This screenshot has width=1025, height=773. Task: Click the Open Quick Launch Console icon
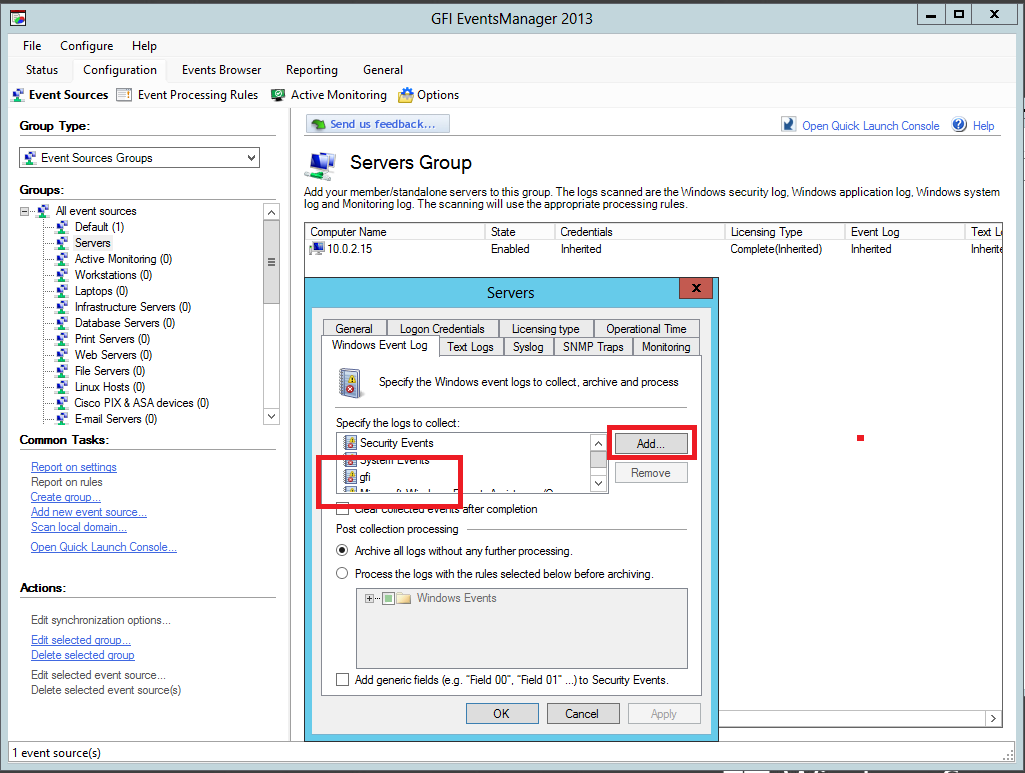[x=789, y=125]
